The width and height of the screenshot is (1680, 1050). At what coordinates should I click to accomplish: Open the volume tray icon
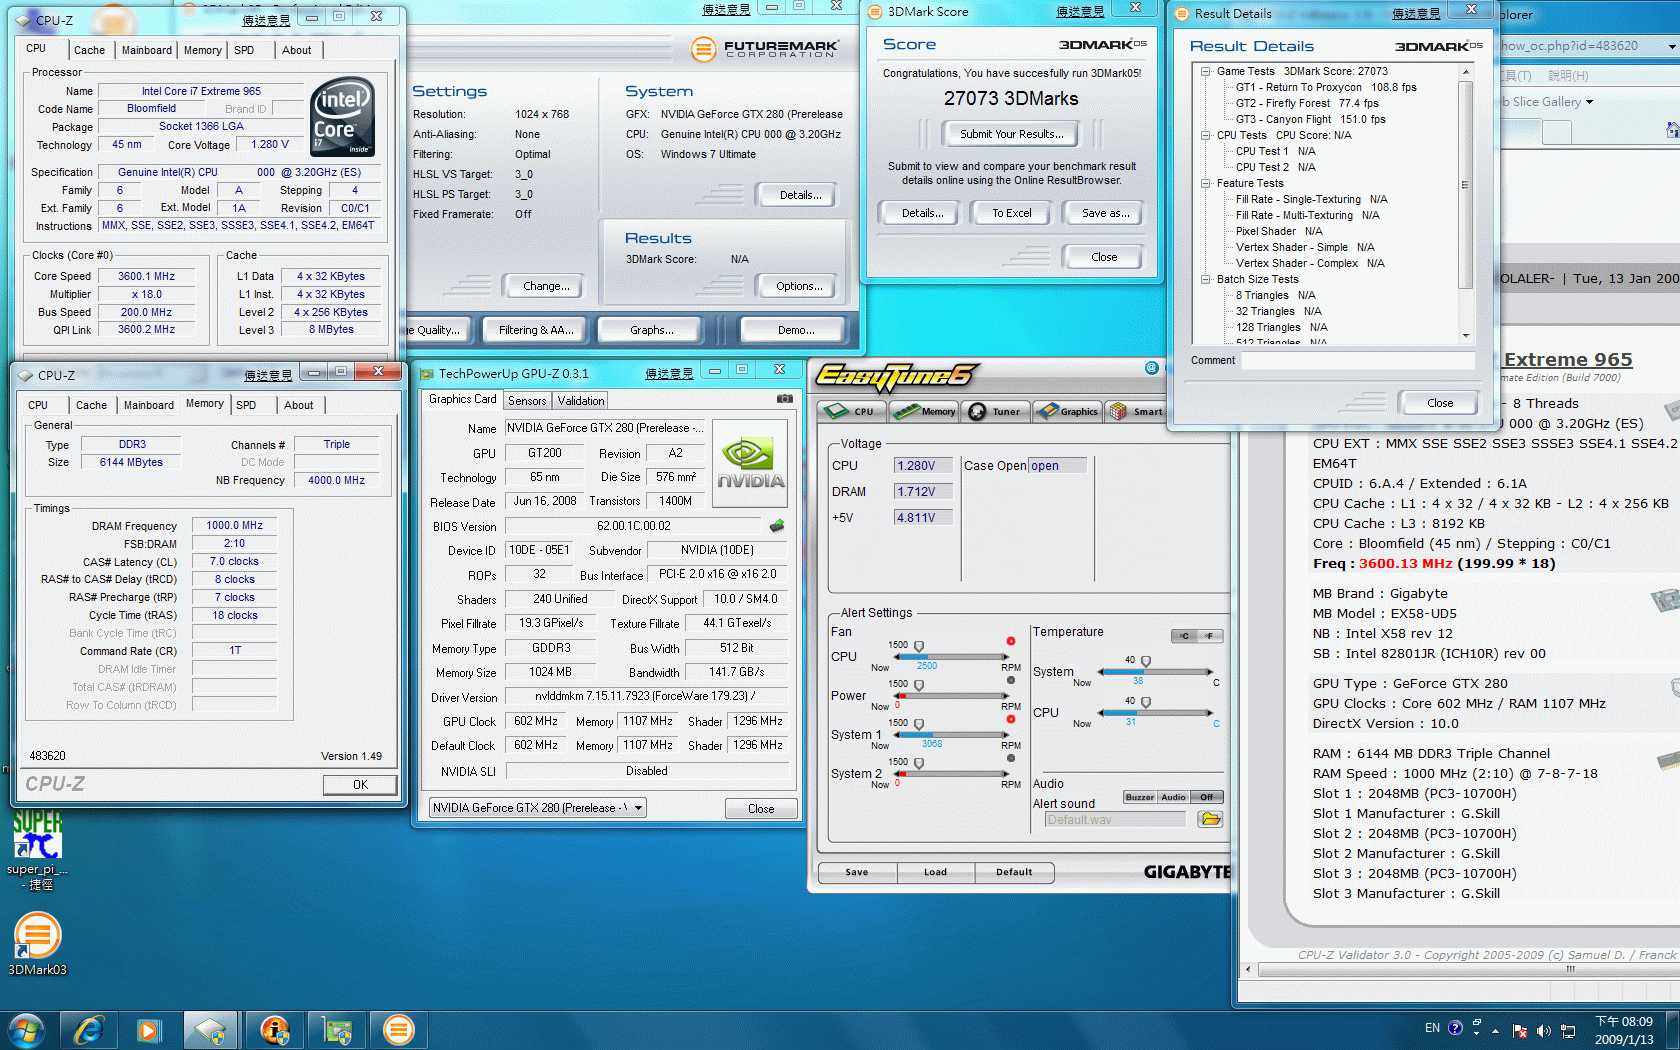coord(1544,1030)
